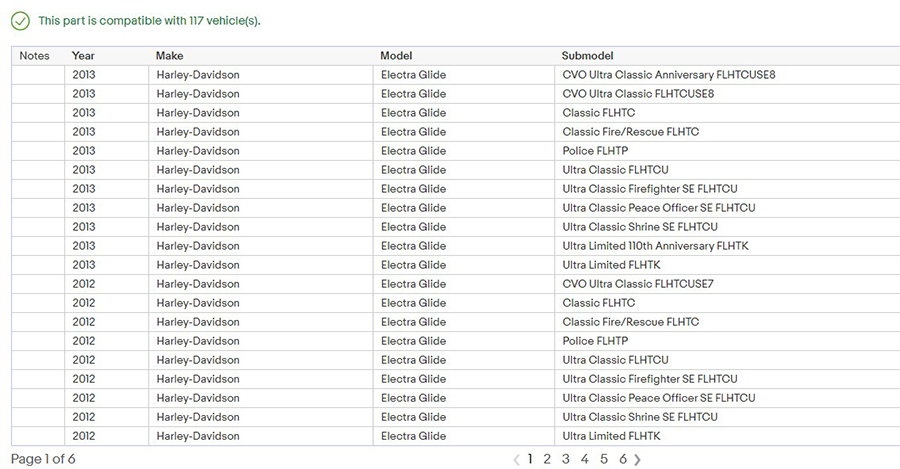Click the previous page arrow
The height and width of the screenshot is (469, 900).
click(x=516, y=459)
